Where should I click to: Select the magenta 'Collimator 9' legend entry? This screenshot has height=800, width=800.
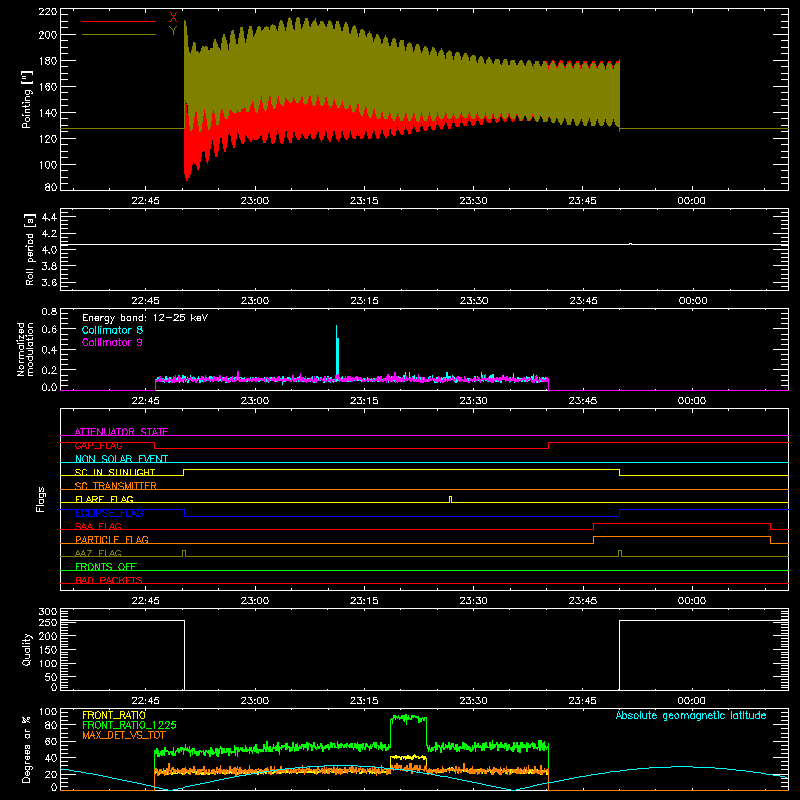pyautogui.click(x=112, y=342)
